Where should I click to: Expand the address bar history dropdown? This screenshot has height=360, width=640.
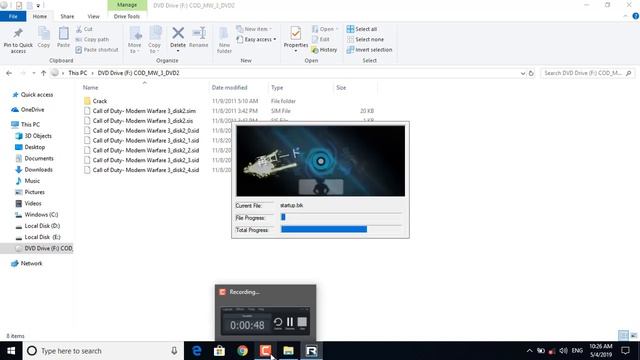pos(523,73)
